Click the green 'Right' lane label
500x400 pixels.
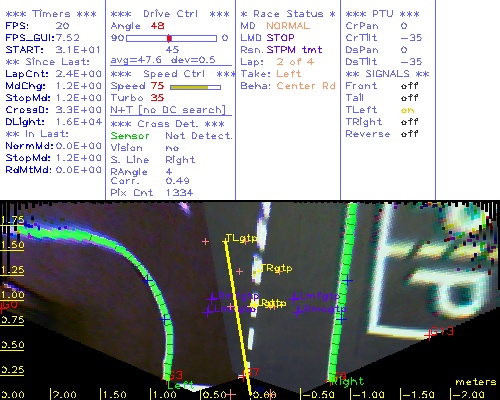click(x=349, y=381)
